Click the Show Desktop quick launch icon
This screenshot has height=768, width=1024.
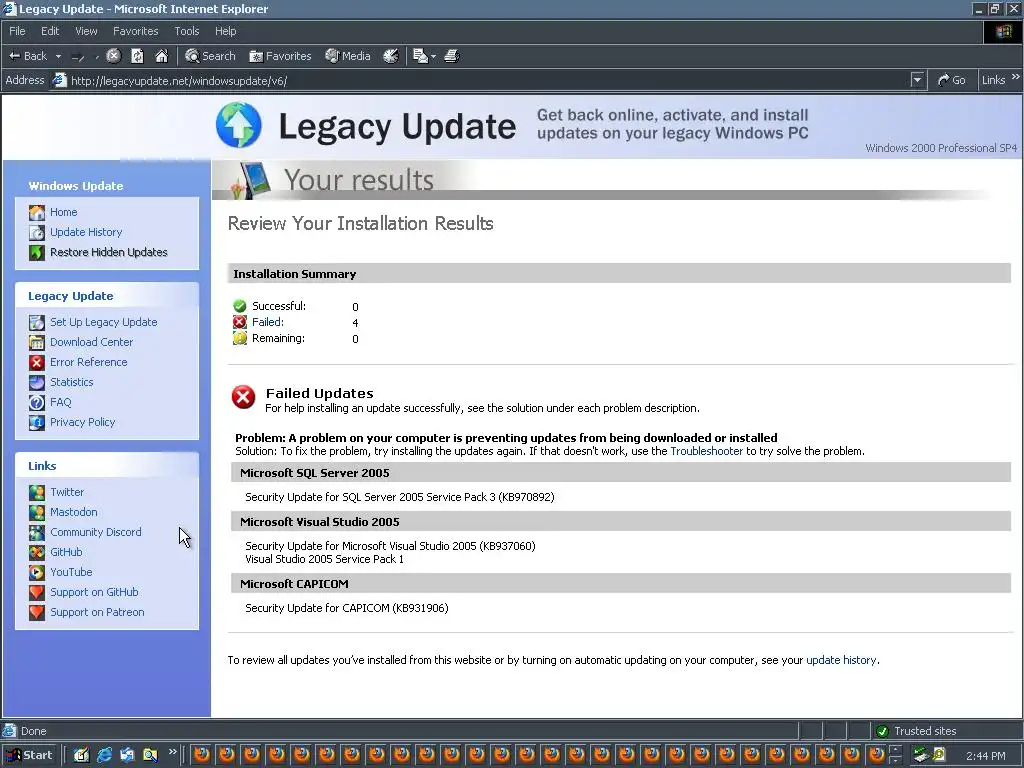[x=81, y=755]
